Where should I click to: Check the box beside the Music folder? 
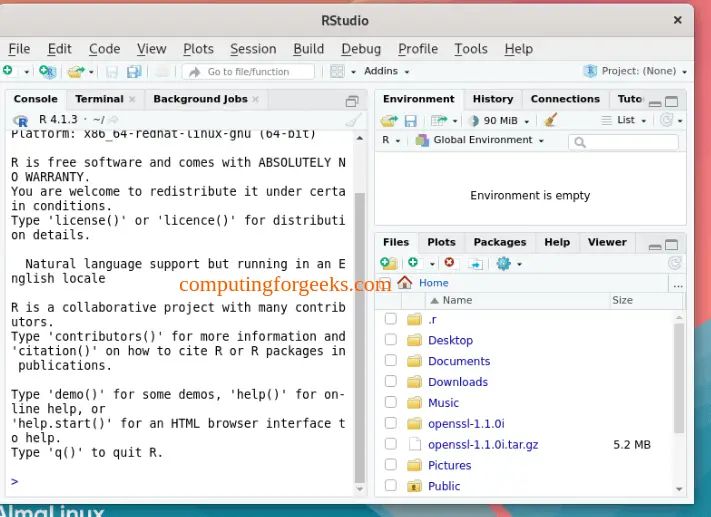(390, 402)
